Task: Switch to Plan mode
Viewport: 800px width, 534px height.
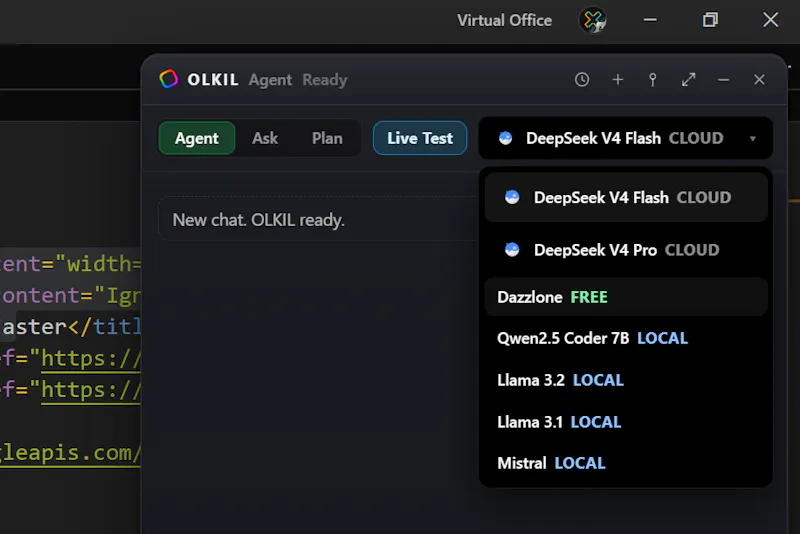Action: [327, 138]
